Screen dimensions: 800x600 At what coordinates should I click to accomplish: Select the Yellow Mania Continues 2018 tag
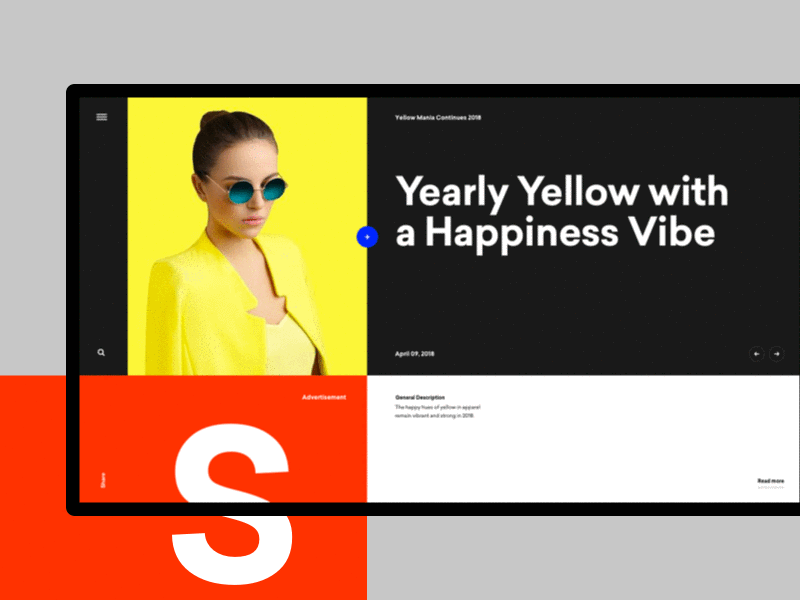437,116
